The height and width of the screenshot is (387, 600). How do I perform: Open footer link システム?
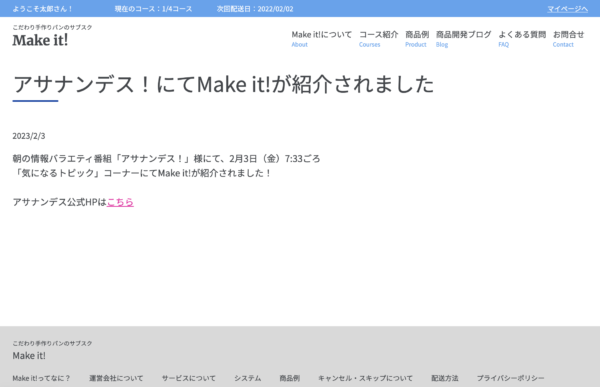tap(248, 378)
